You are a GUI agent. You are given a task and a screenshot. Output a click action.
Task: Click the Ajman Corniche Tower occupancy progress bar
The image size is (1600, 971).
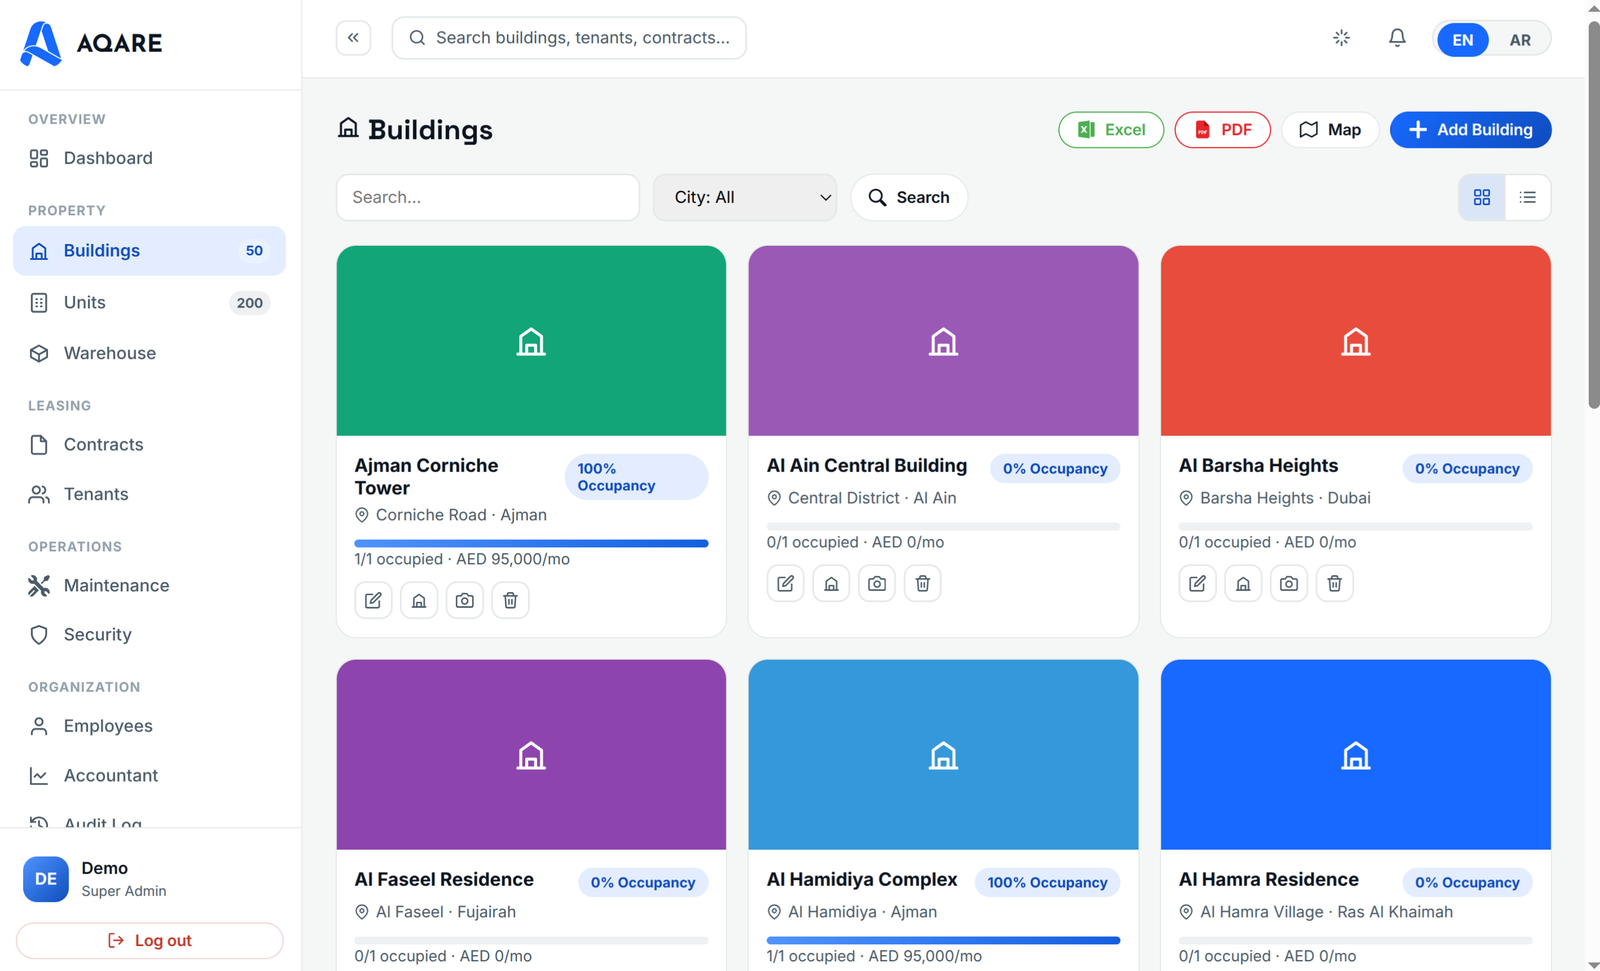point(531,544)
